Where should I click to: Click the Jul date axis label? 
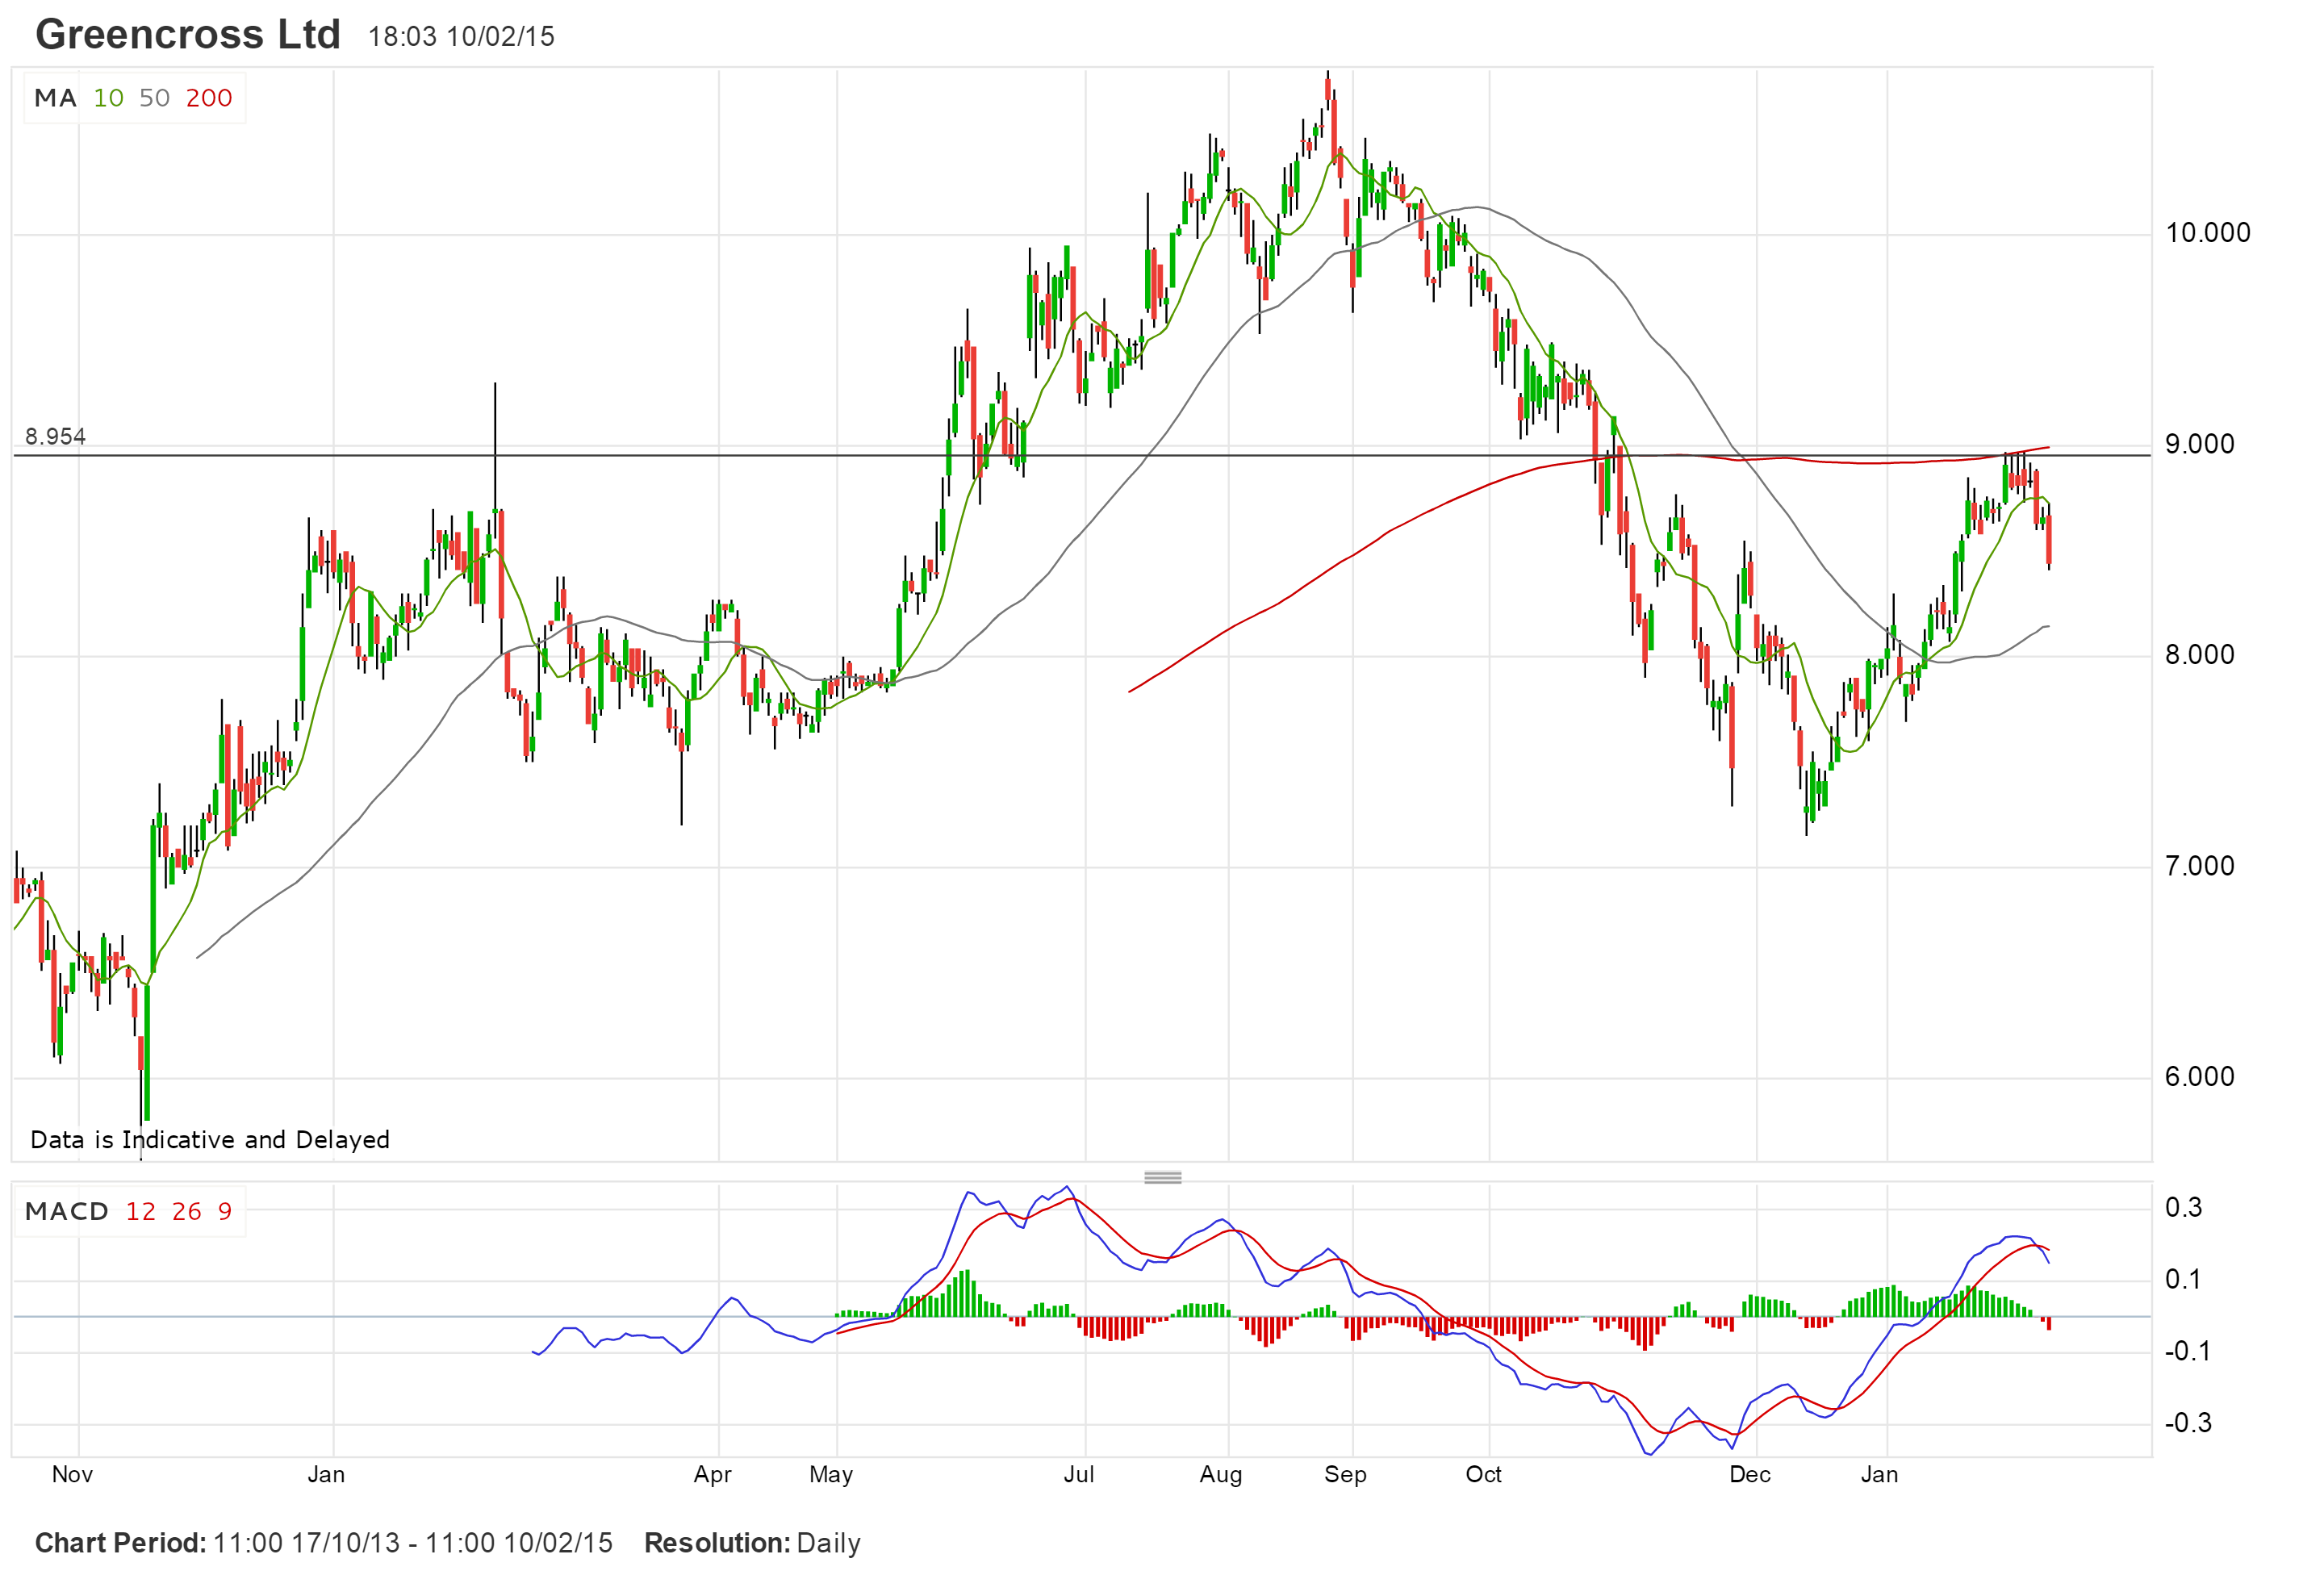pyautogui.click(x=1079, y=1475)
